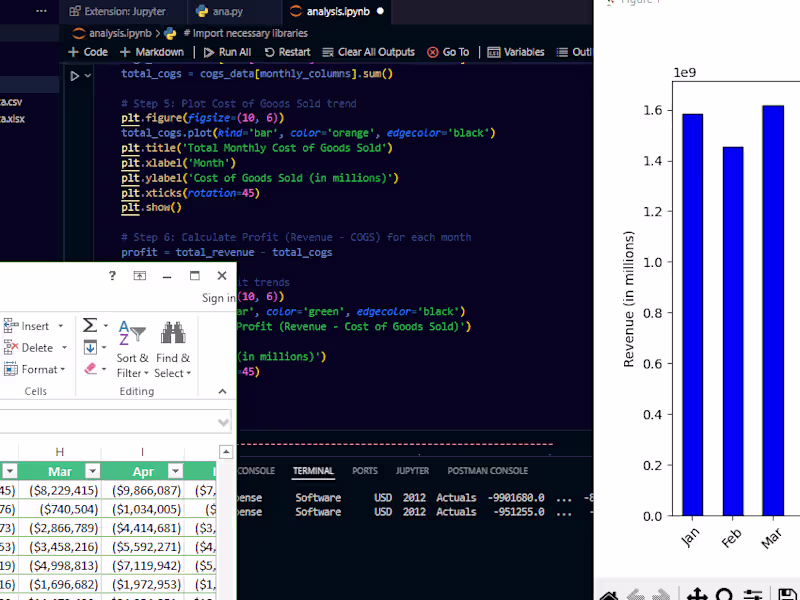800x600 pixels.
Task: Click the Excel Clear eraser icon
Action: [90, 369]
